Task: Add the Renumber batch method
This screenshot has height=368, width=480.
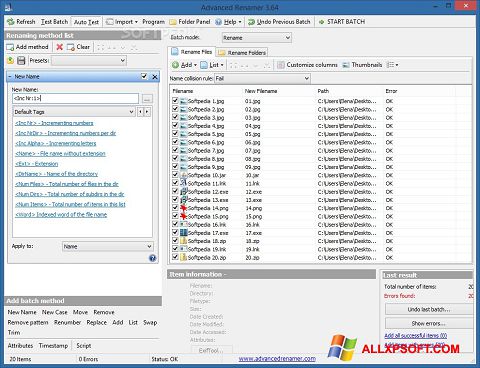Action: click(67, 323)
